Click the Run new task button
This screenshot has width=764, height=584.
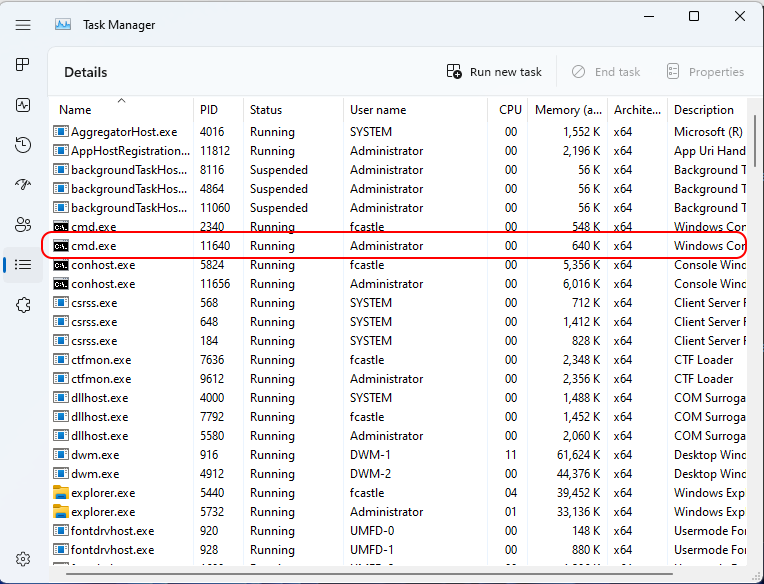click(494, 72)
